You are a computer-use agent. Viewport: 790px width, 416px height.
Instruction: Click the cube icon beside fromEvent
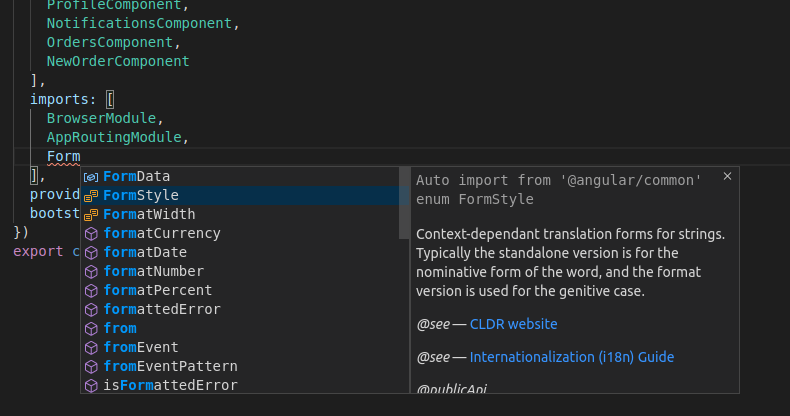[x=91, y=347]
